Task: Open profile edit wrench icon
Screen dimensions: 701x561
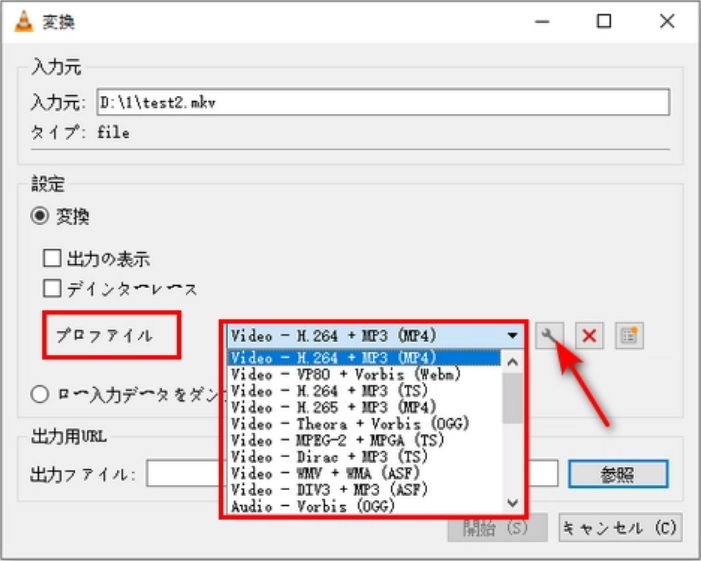Action: pyautogui.click(x=549, y=336)
